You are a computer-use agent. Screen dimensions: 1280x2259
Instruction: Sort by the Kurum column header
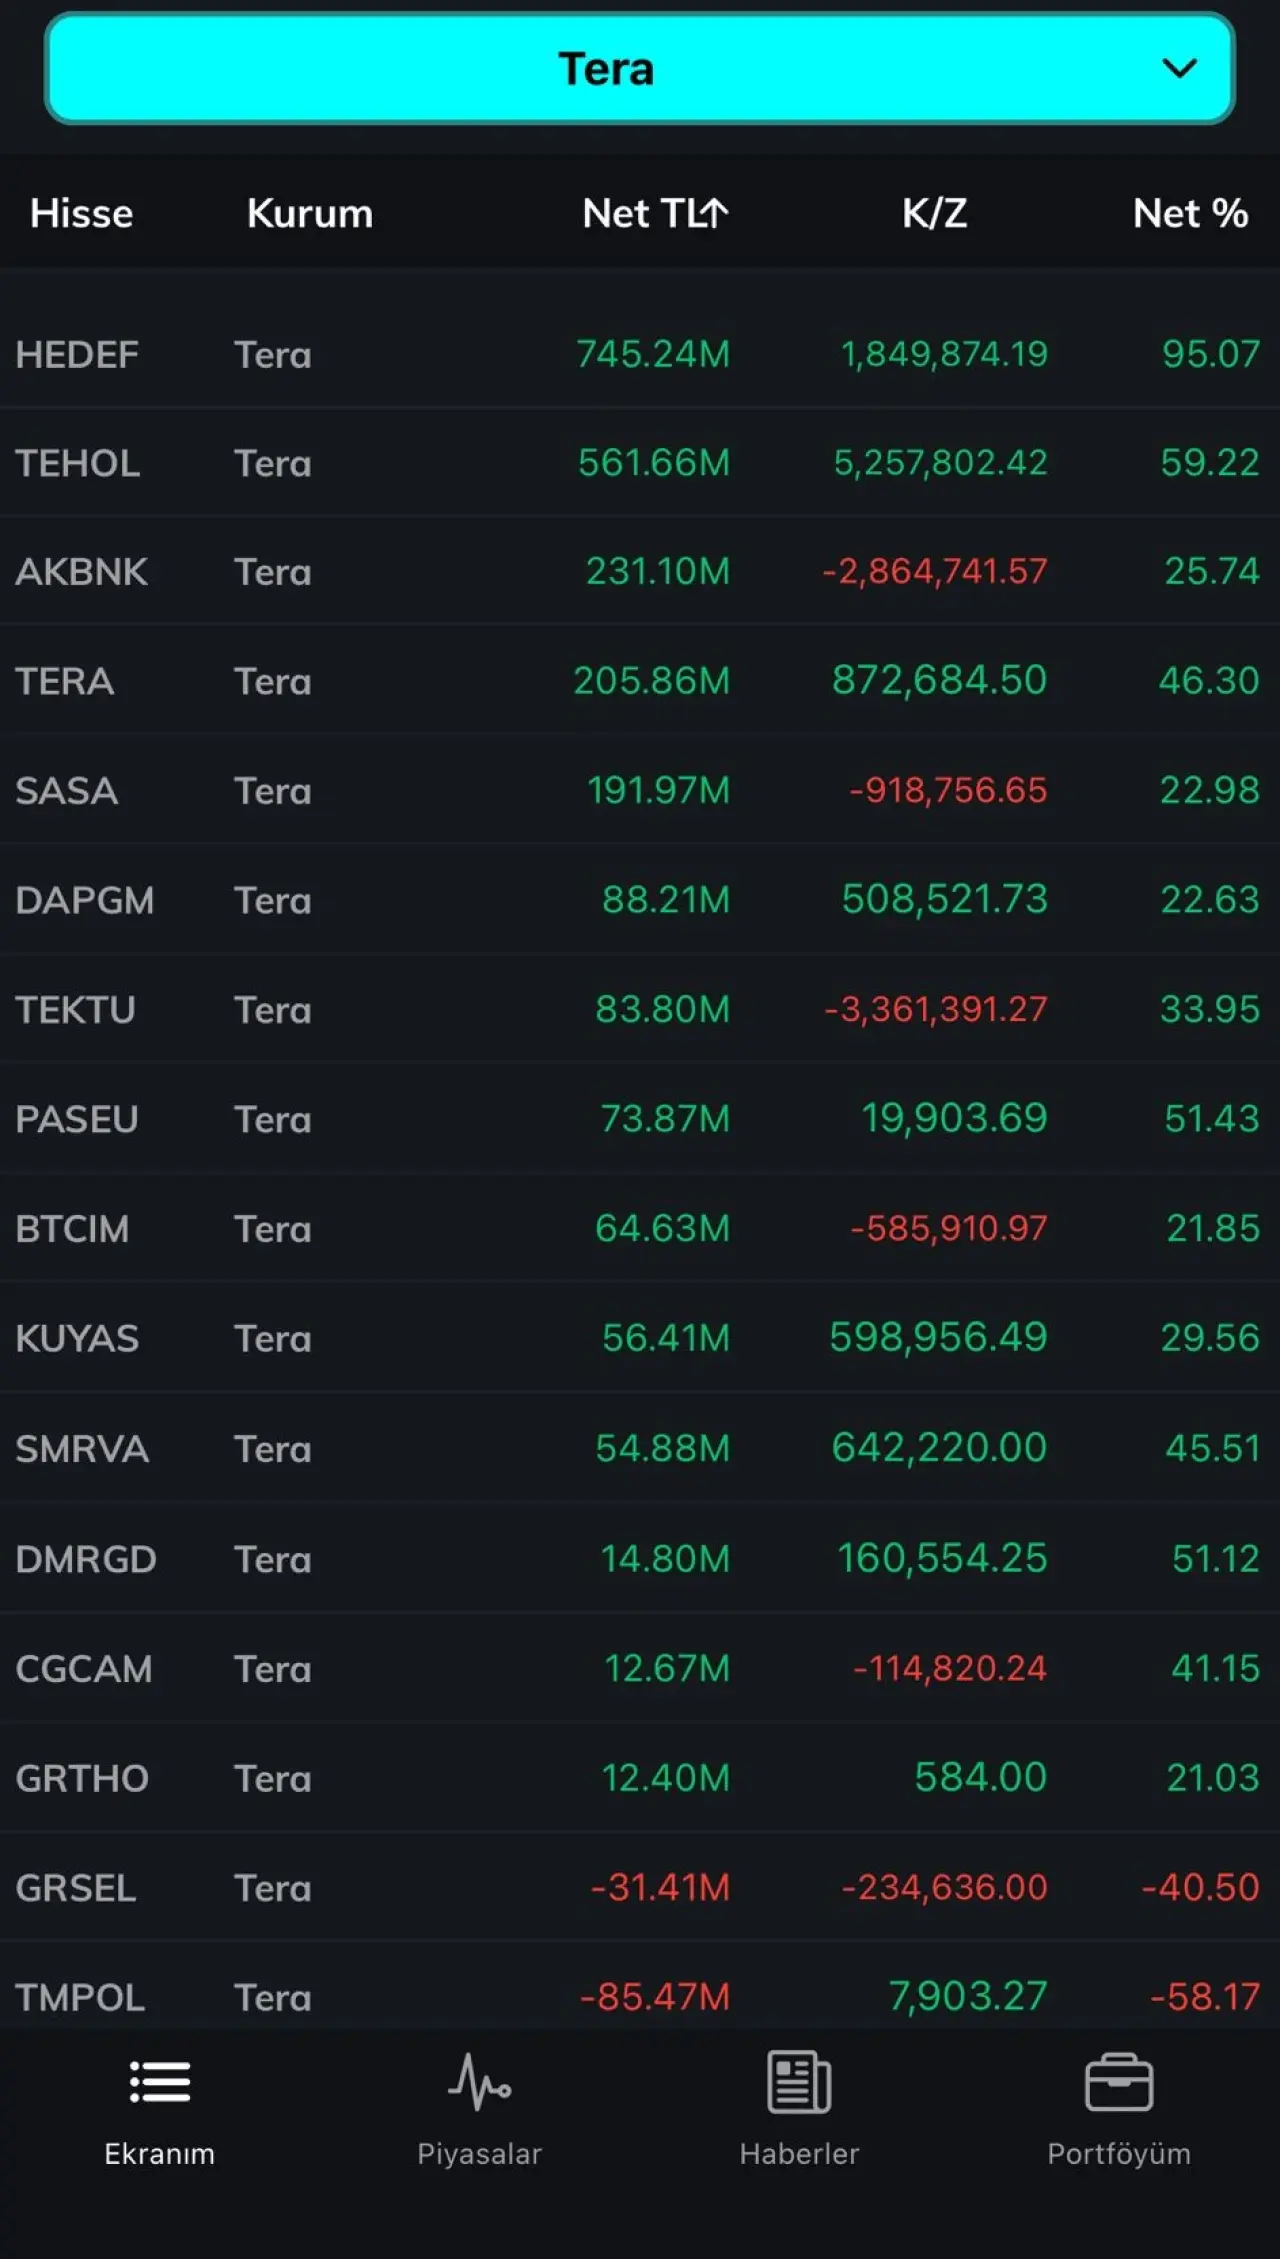tap(310, 213)
